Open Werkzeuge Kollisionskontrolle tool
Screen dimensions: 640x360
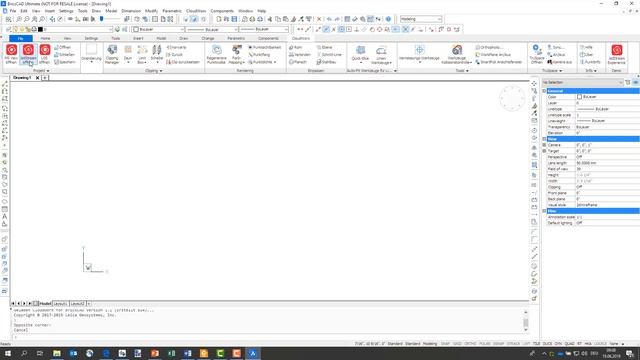click(x=457, y=54)
